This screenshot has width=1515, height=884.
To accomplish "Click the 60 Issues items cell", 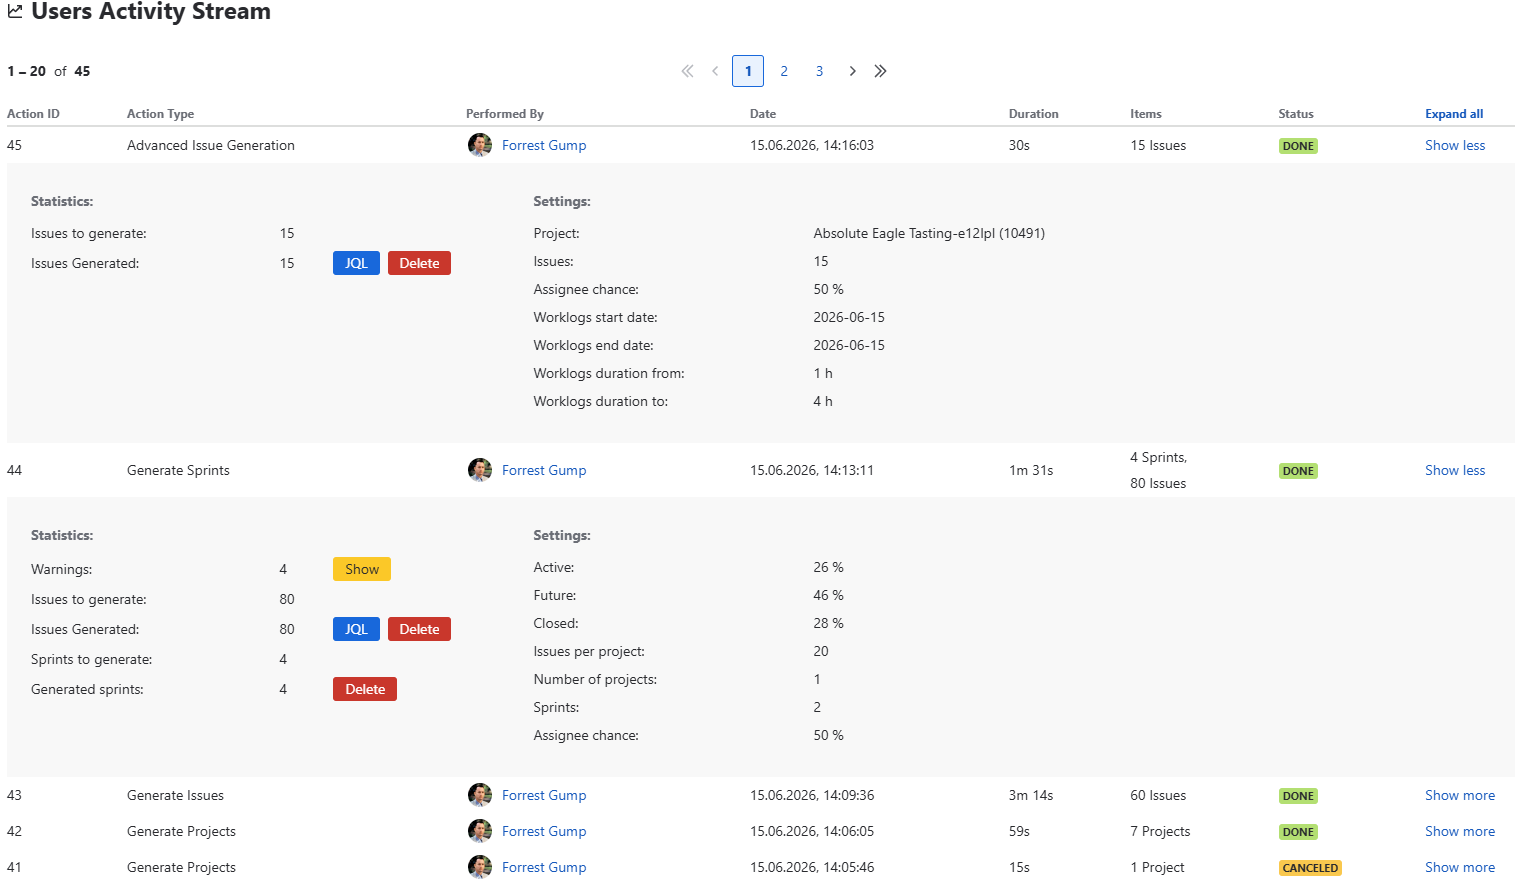I will (1158, 795).
